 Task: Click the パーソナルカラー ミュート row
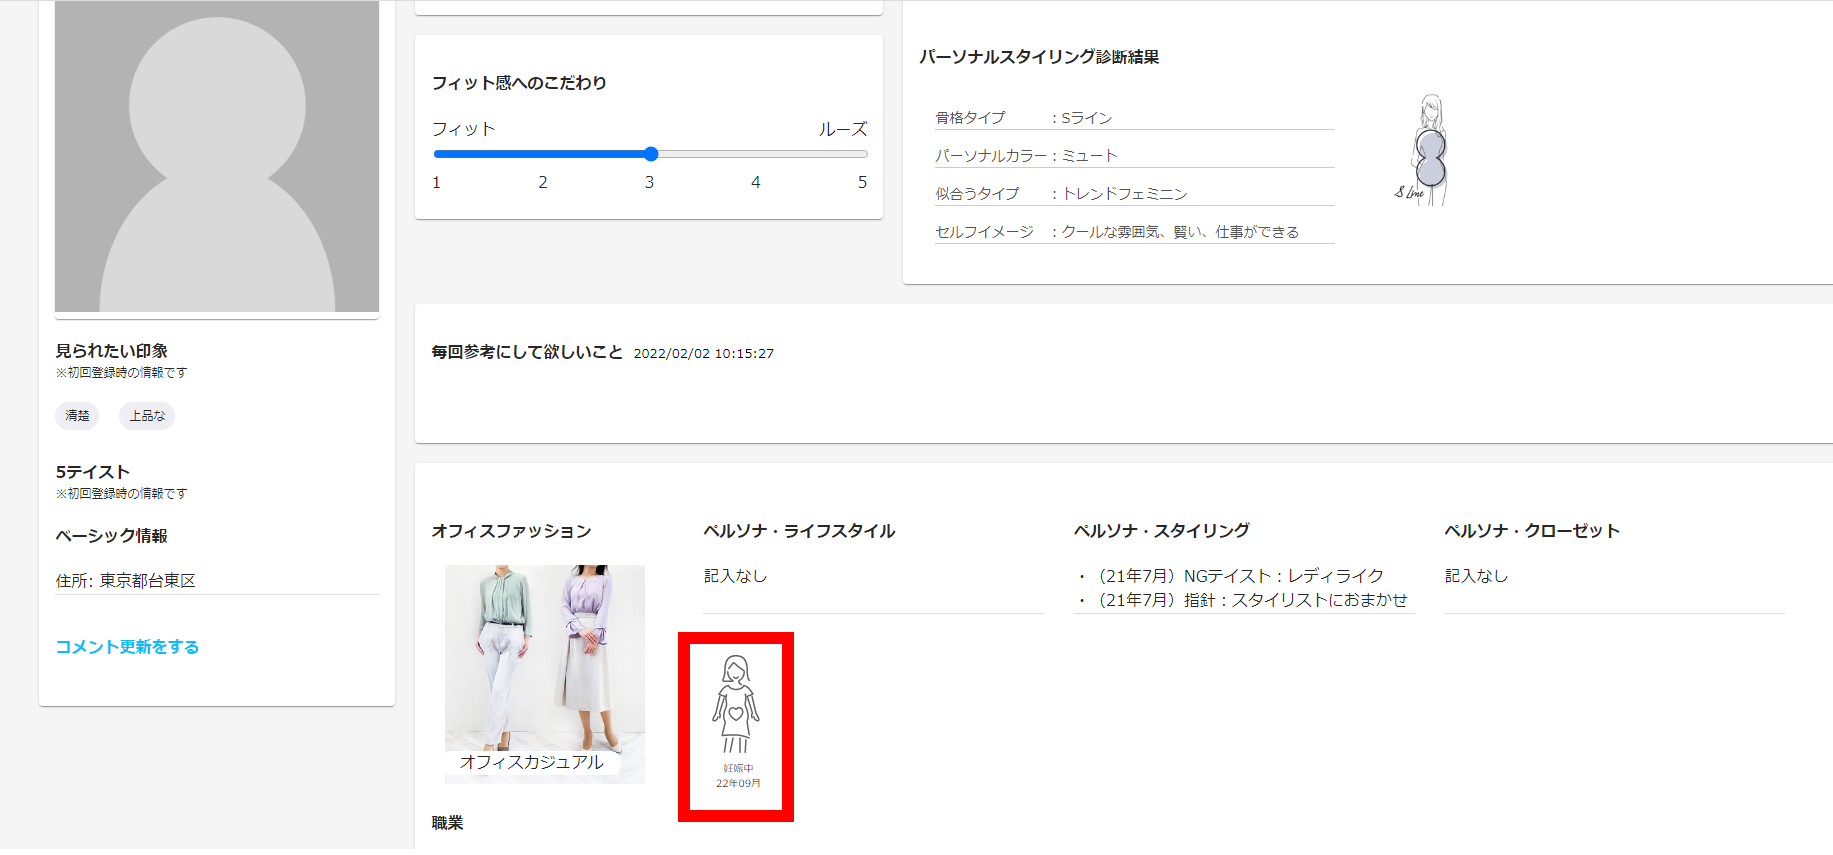tap(1133, 156)
